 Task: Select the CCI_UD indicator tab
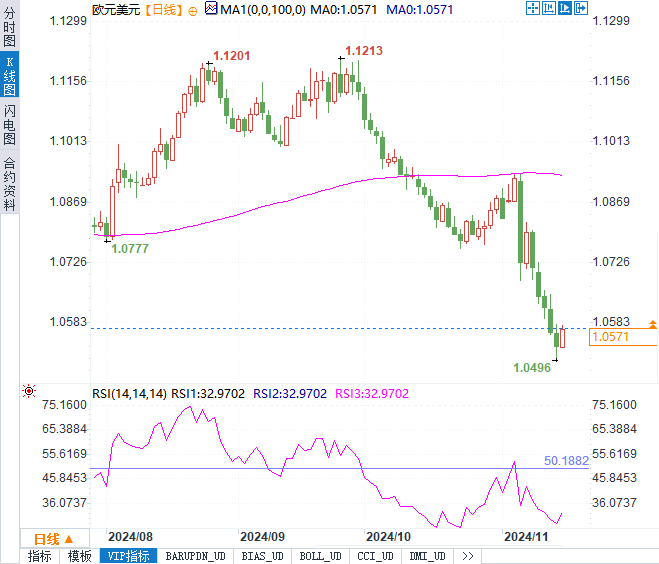point(375,556)
